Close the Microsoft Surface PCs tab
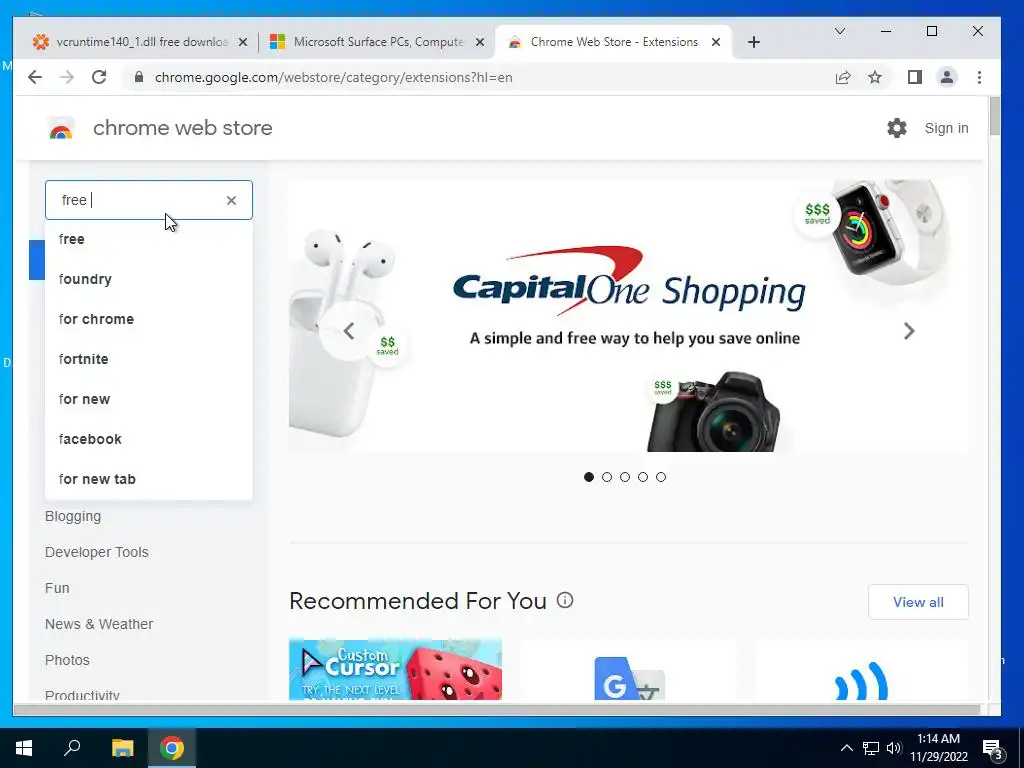The image size is (1024, 768). point(480,42)
